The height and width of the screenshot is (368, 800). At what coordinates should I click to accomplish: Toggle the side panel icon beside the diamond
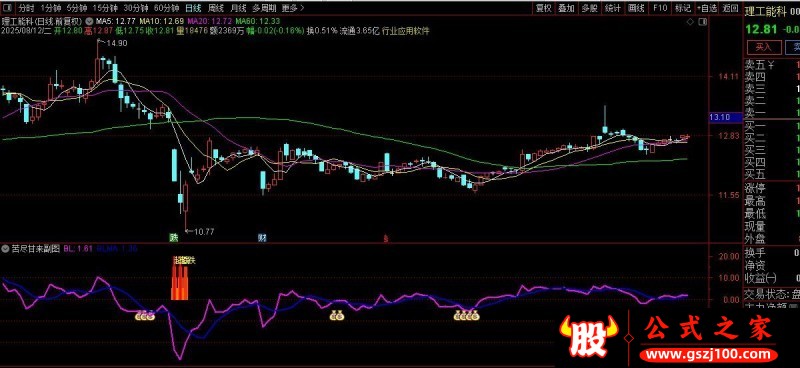click(x=703, y=22)
